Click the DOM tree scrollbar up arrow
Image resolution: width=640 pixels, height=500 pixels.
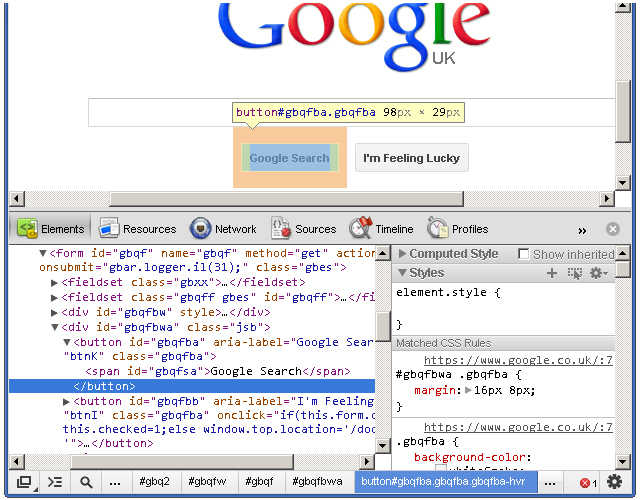[x=382, y=253]
